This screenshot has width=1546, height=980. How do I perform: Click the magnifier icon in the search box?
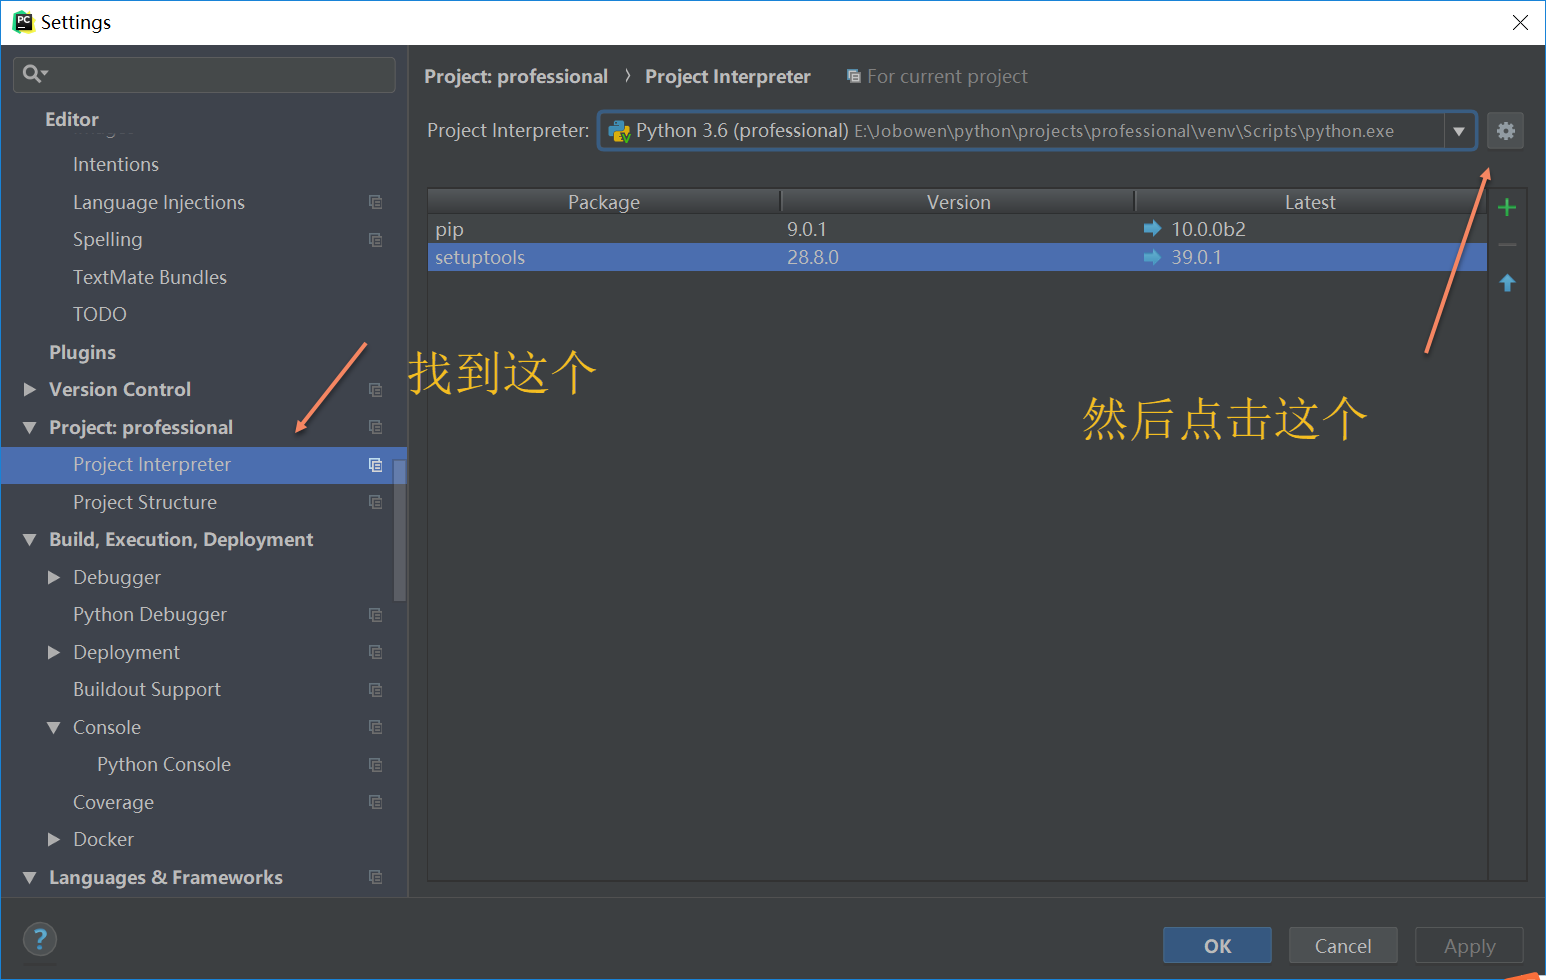click(33, 74)
